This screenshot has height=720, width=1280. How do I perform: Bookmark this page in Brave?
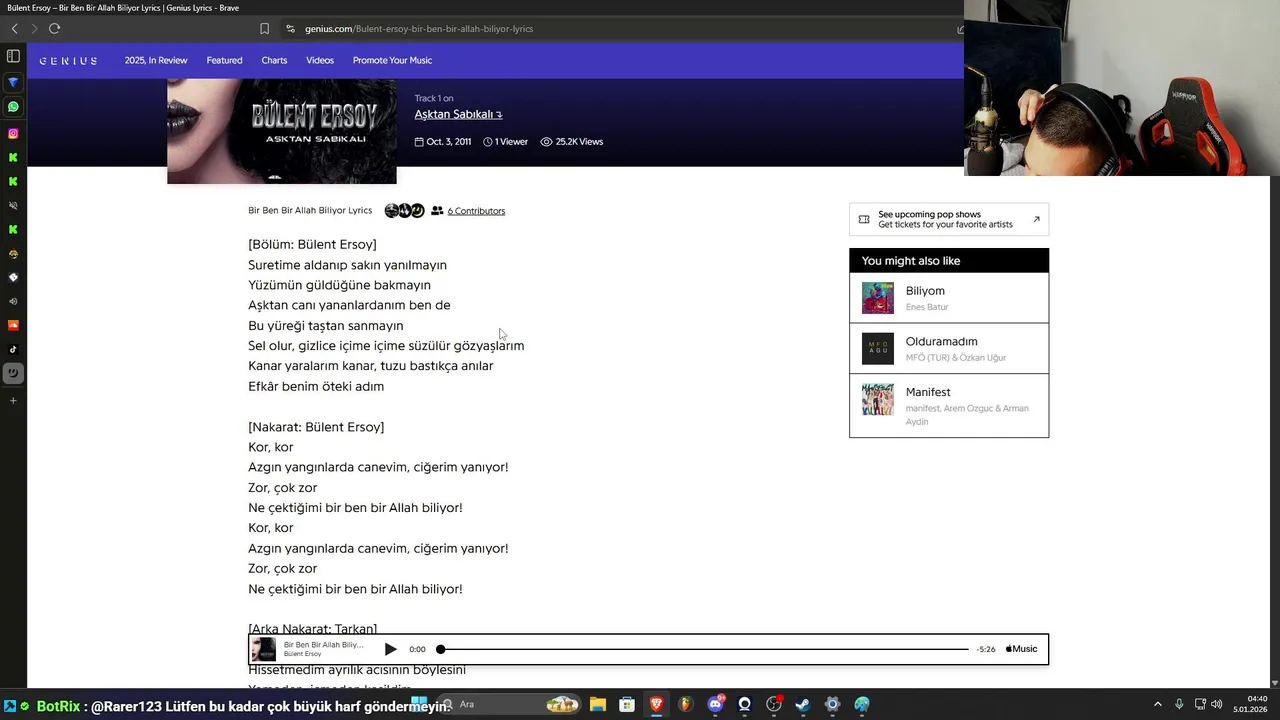pyautogui.click(x=264, y=28)
